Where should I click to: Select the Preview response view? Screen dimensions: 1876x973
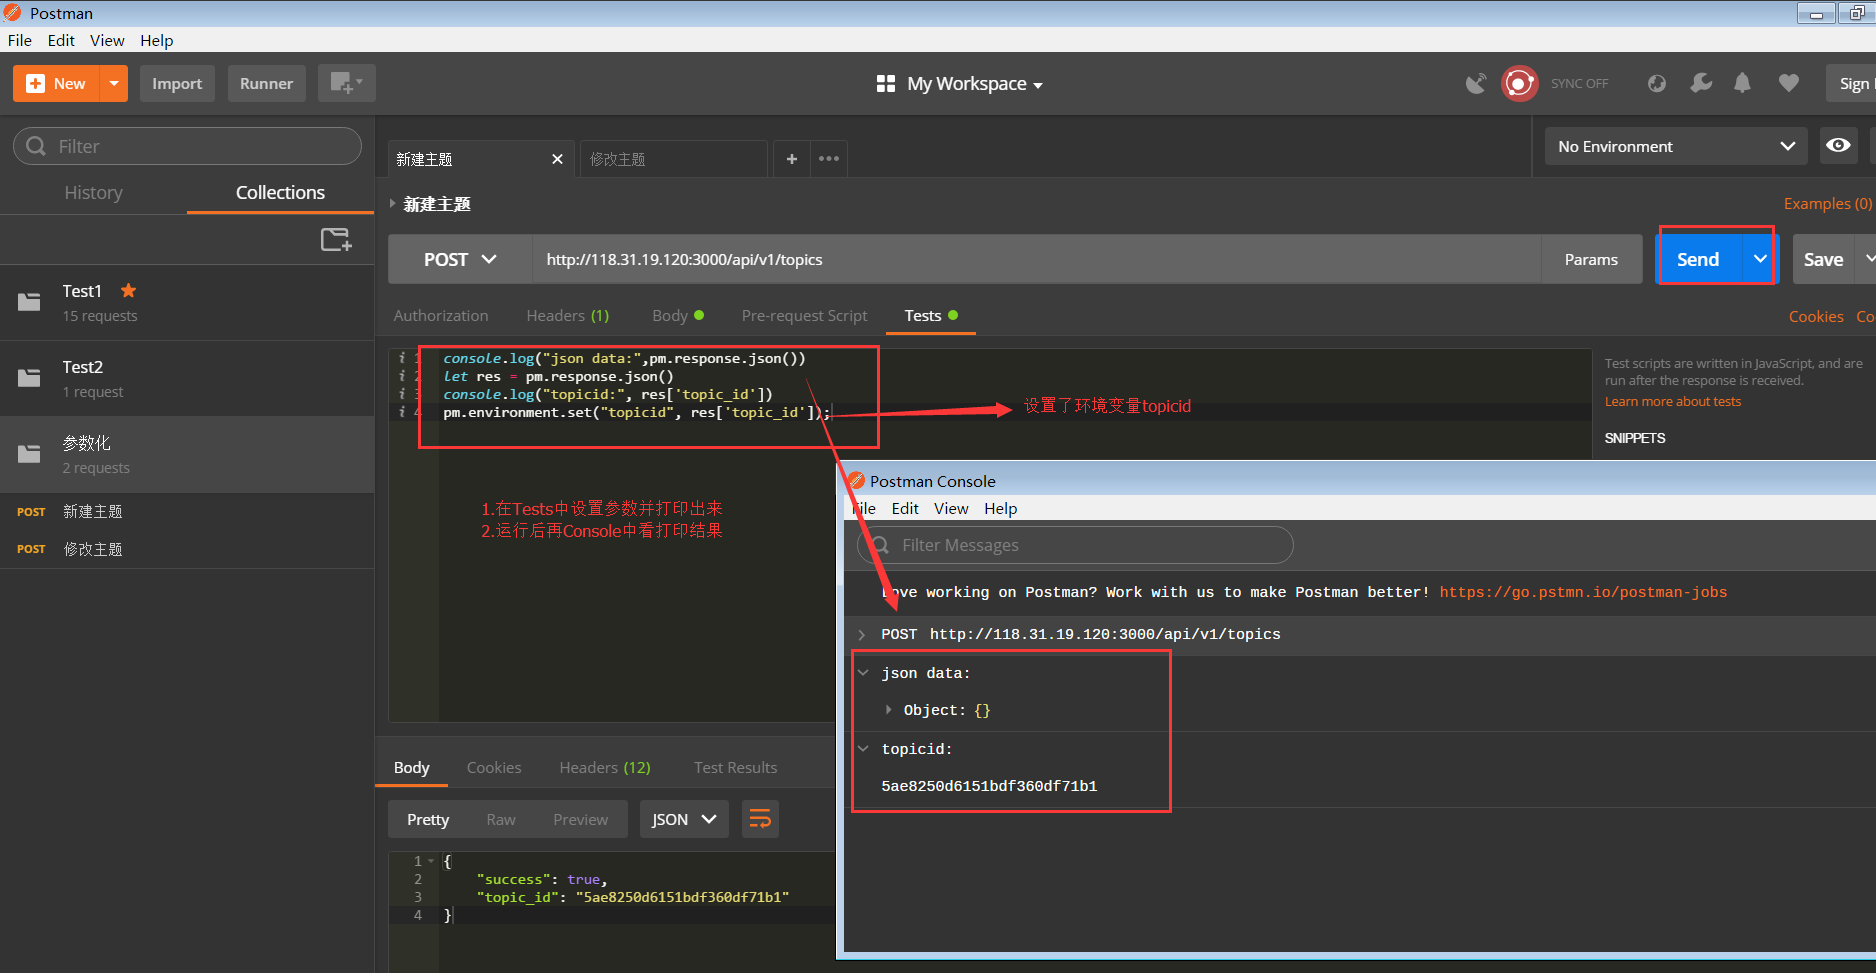pos(580,819)
